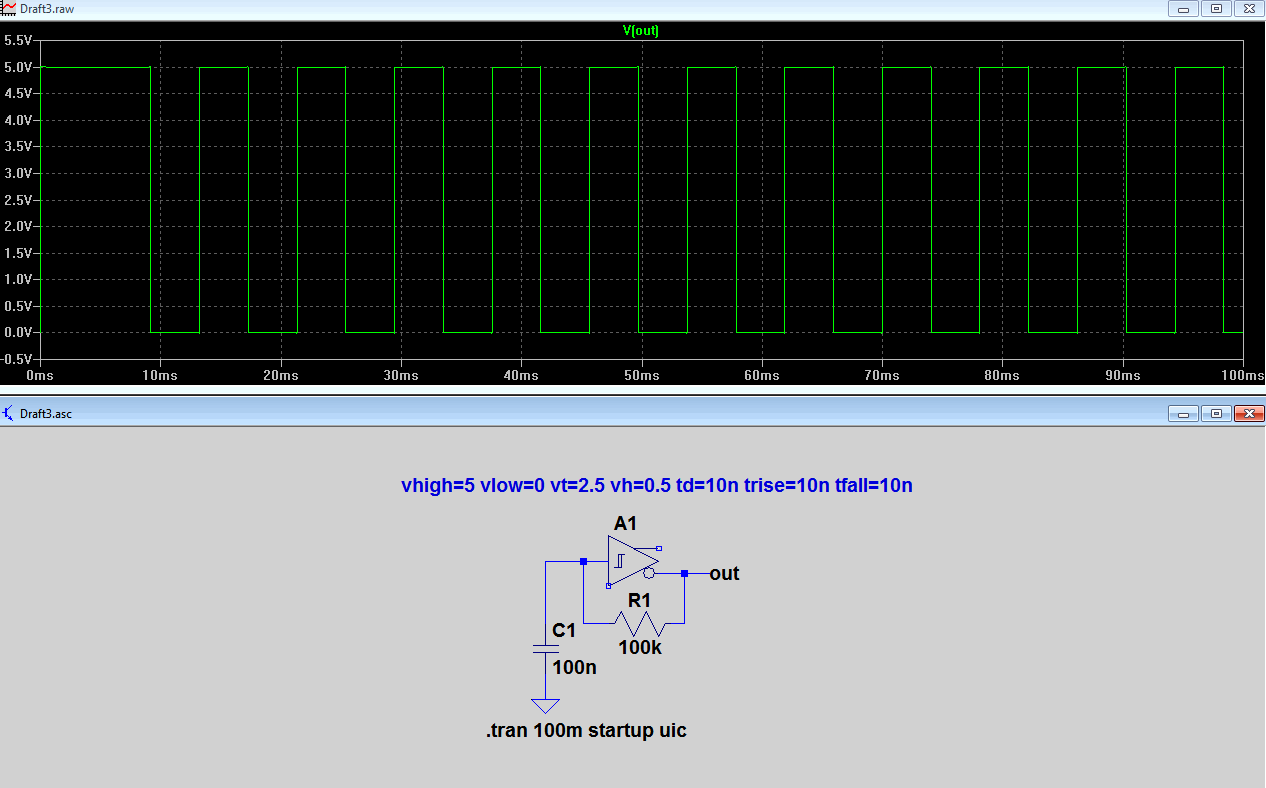Click the A1 component label
The image size is (1266, 788).
click(x=625, y=524)
